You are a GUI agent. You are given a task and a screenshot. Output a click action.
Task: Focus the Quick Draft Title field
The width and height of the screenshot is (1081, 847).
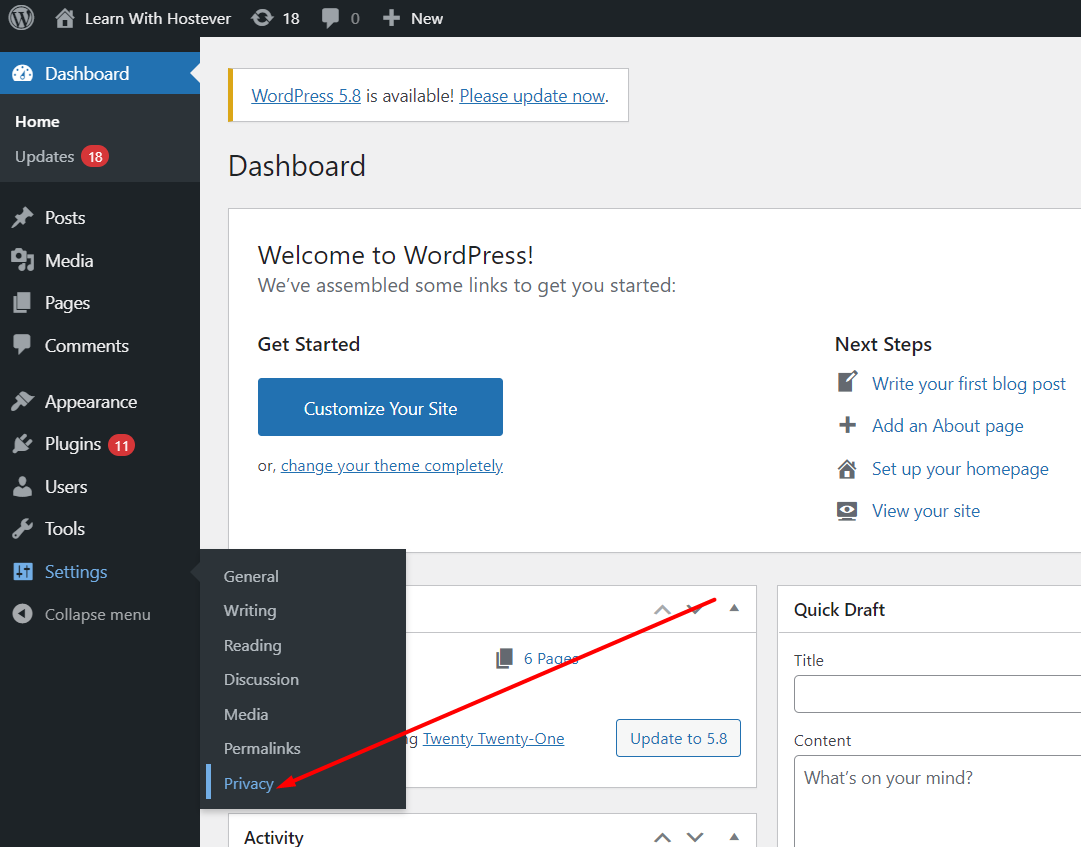coord(938,694)
